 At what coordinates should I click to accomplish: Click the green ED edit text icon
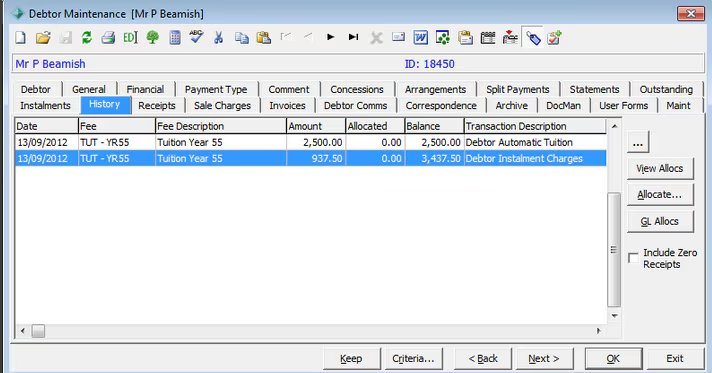130,38
